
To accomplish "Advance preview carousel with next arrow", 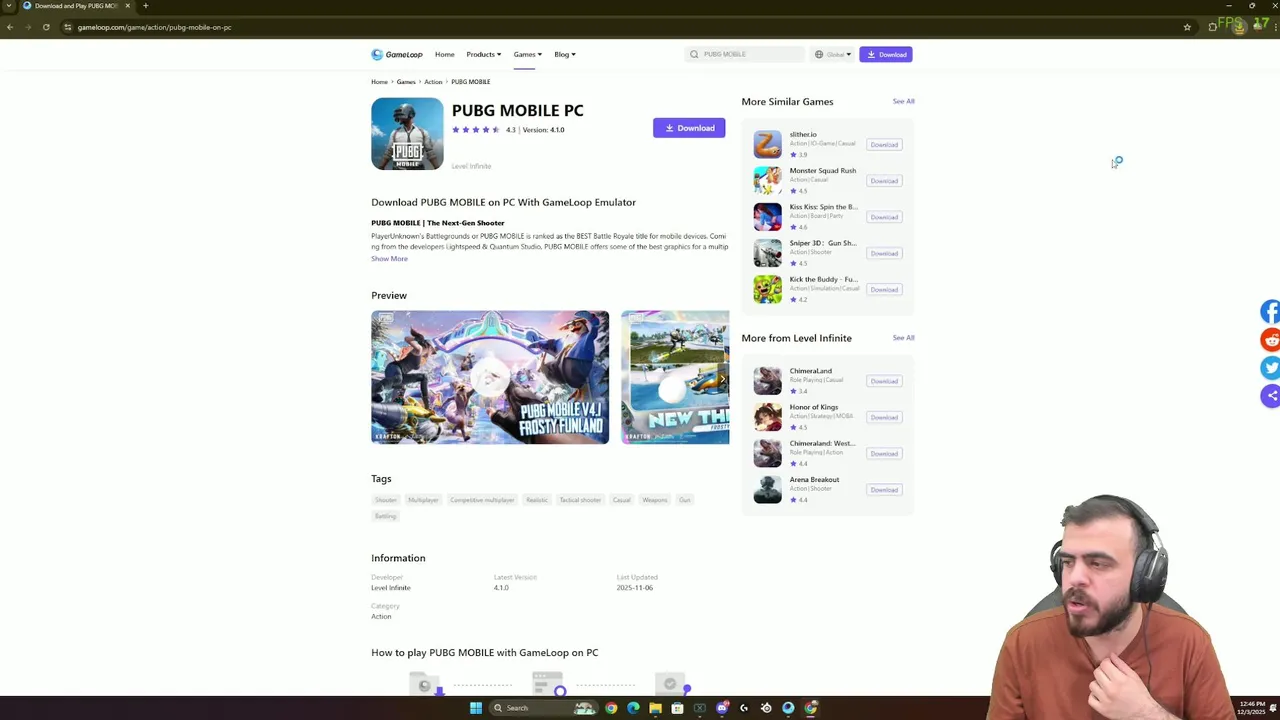I will pyautogui.click(x=722, y=378).
